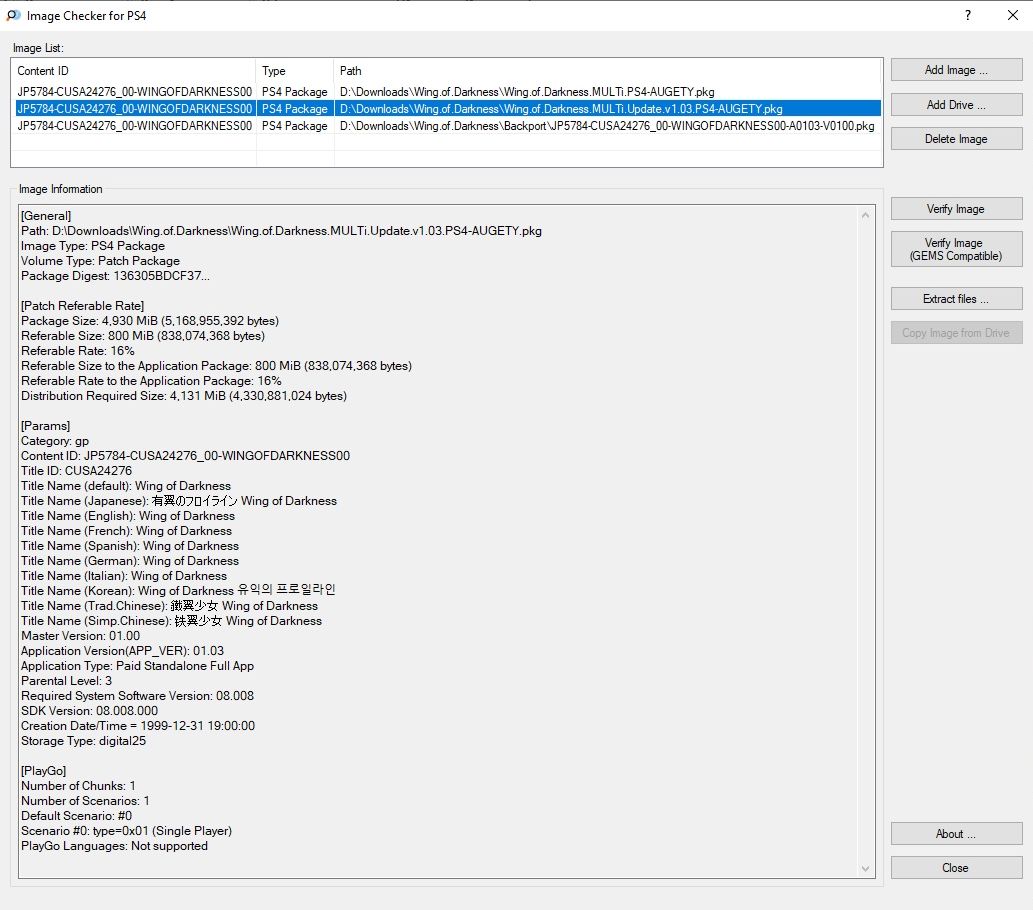
Task: Click the Title Name (Japanese) line
Action: point(179,501)
